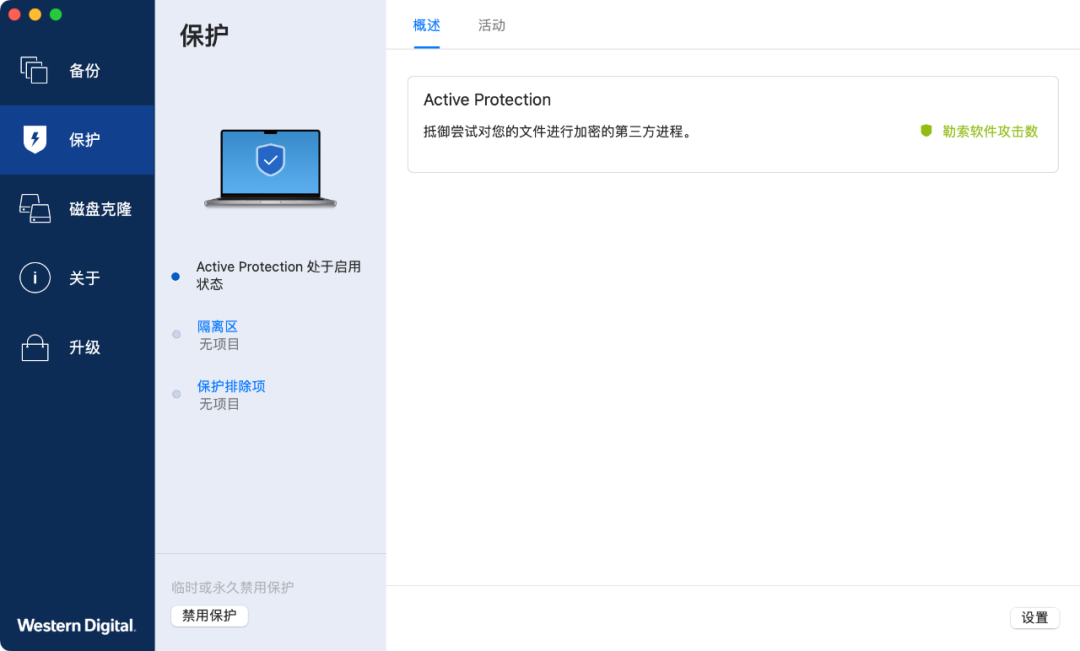Close the window with red button
The width and height of the screenshot is (1080, 651).
click(x=14, y=14)
